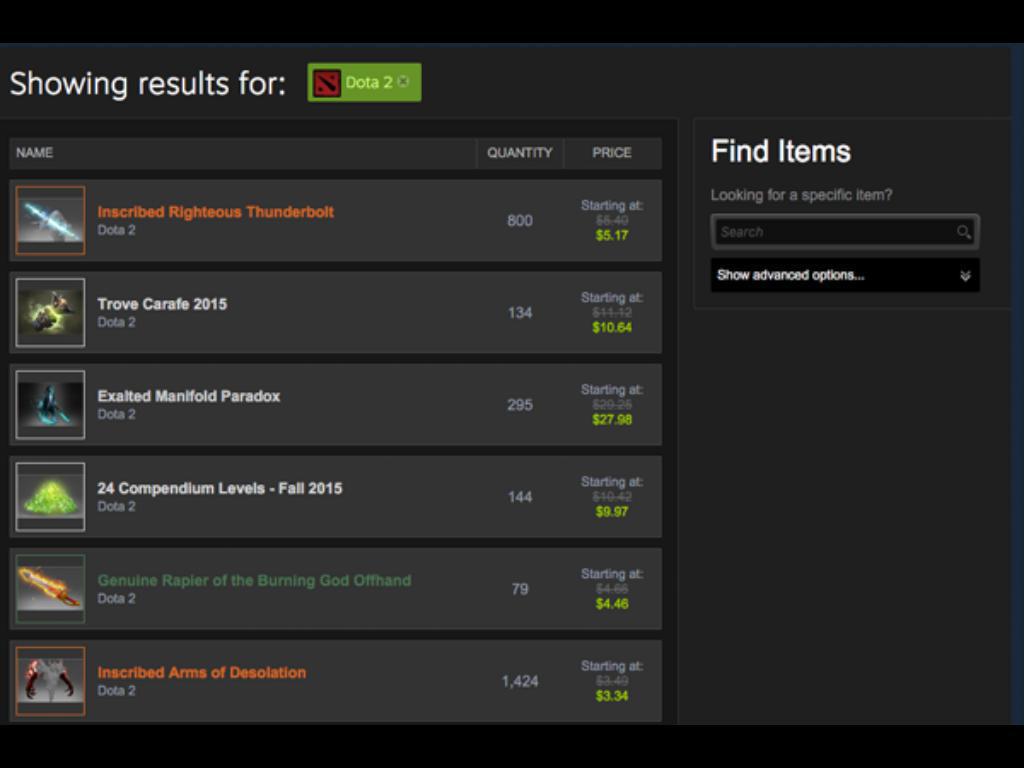The width and height of the screenshot is (1024, 768).
Task: Click the Inscribed Righteous Thunderbolt item icon
Action: (x=50, y=221)
